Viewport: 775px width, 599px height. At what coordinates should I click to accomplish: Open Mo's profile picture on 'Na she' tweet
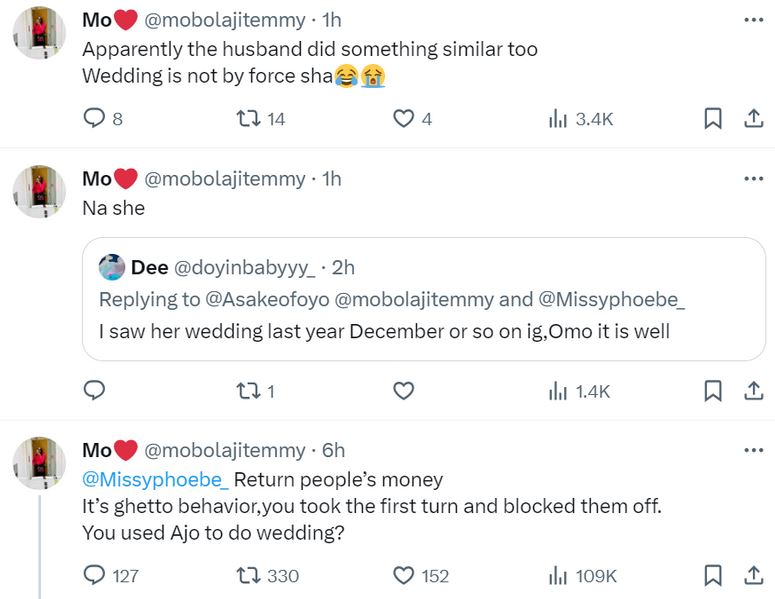coord(39,191)
